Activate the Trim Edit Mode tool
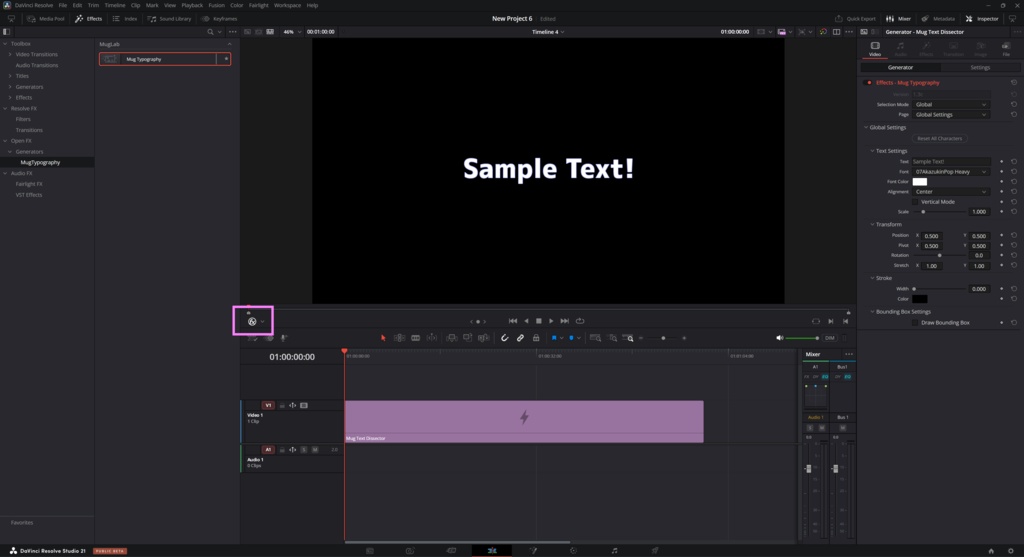 coord(399,338)
